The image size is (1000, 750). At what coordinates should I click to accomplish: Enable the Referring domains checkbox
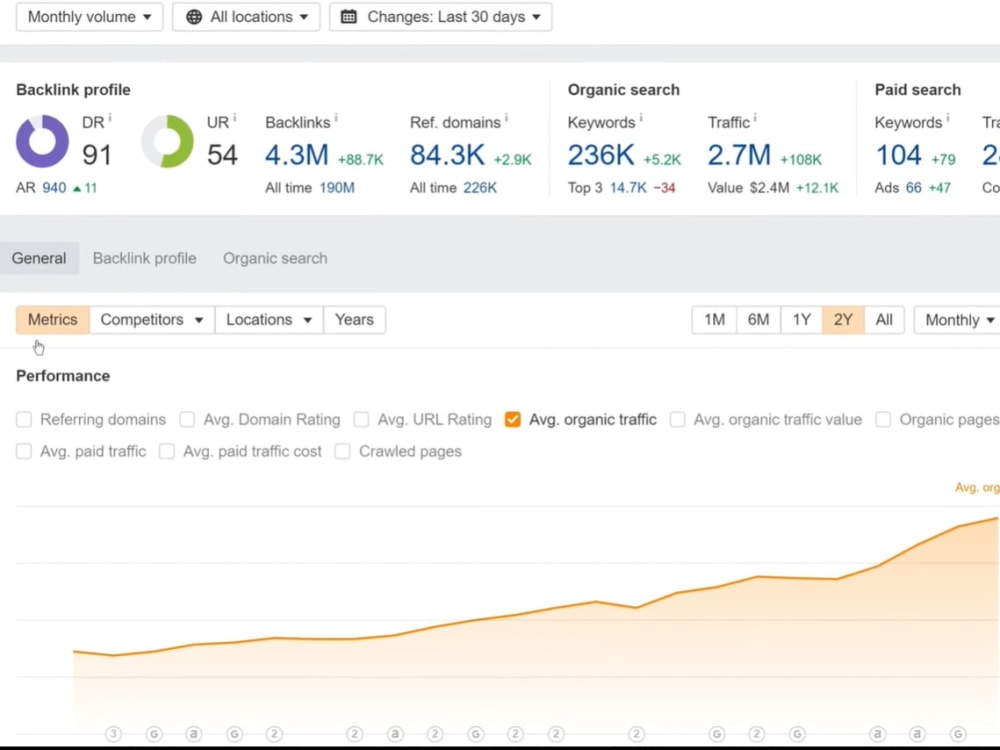click(24, 419)
